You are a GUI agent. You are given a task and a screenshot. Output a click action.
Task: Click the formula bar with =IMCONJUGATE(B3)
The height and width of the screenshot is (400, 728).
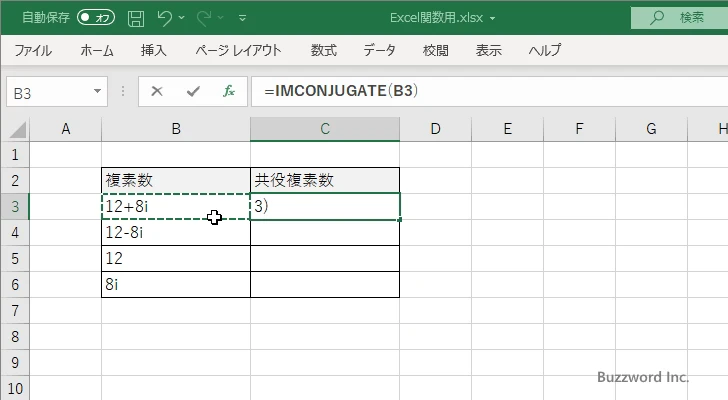(489, 91)
